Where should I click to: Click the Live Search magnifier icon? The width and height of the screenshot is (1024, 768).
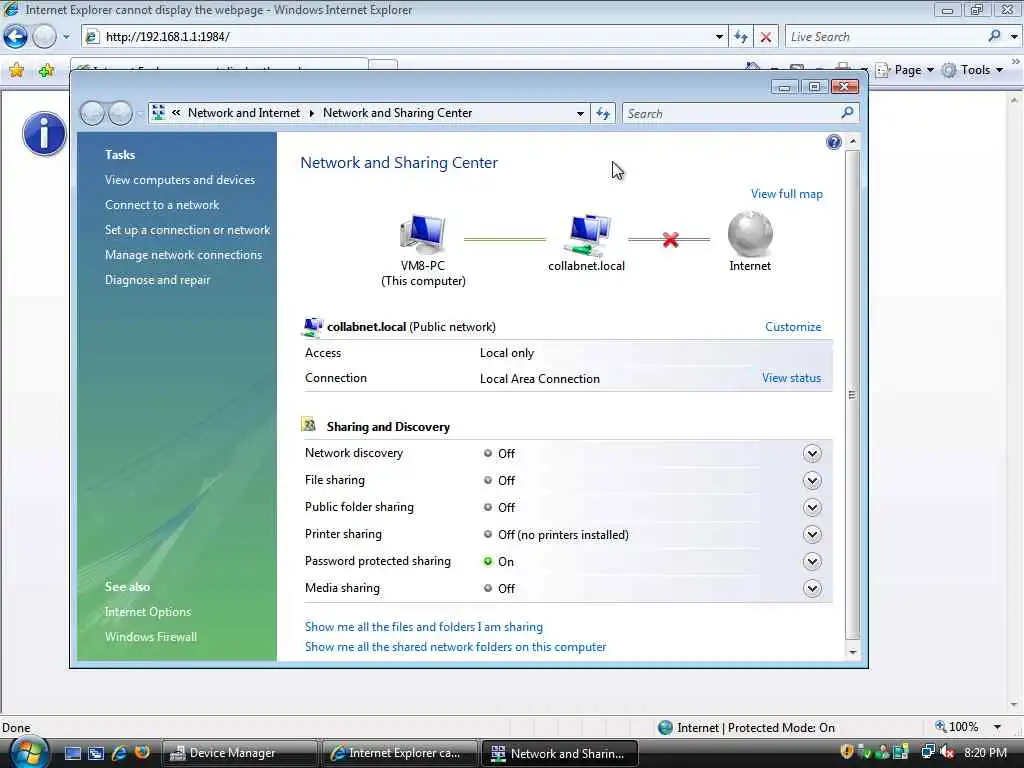994,37
